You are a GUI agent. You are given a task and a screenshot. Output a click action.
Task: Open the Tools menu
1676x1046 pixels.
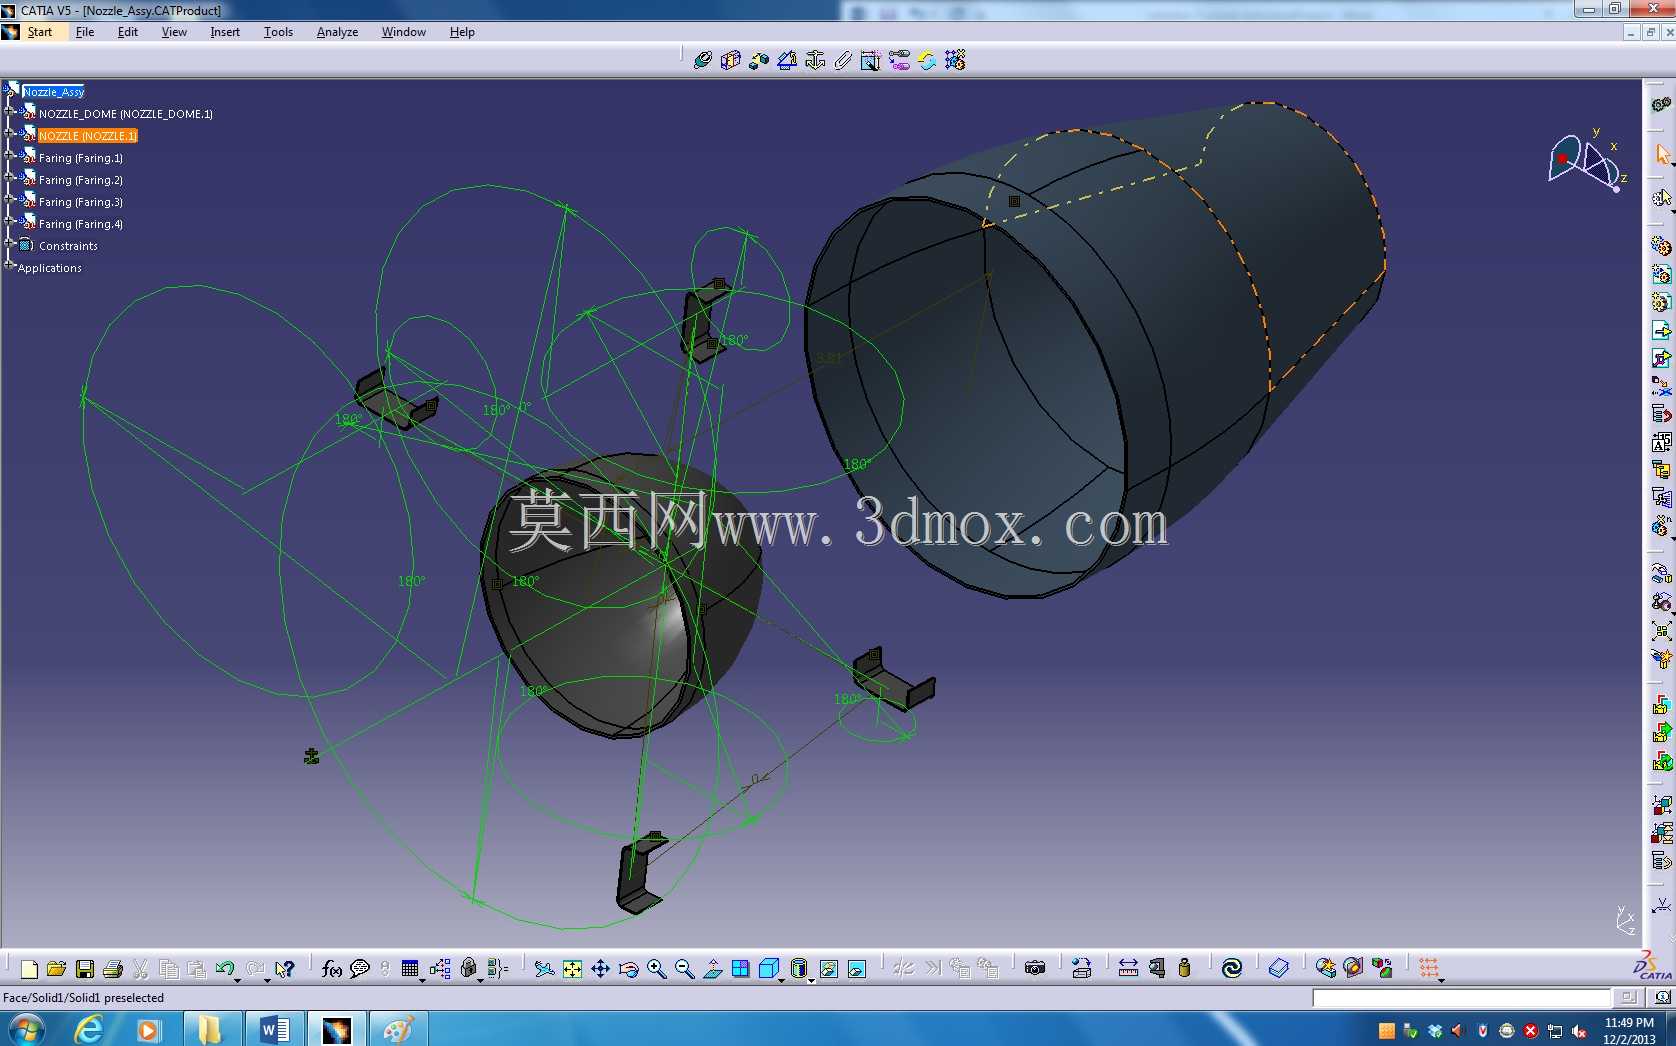tap(278, 32)
